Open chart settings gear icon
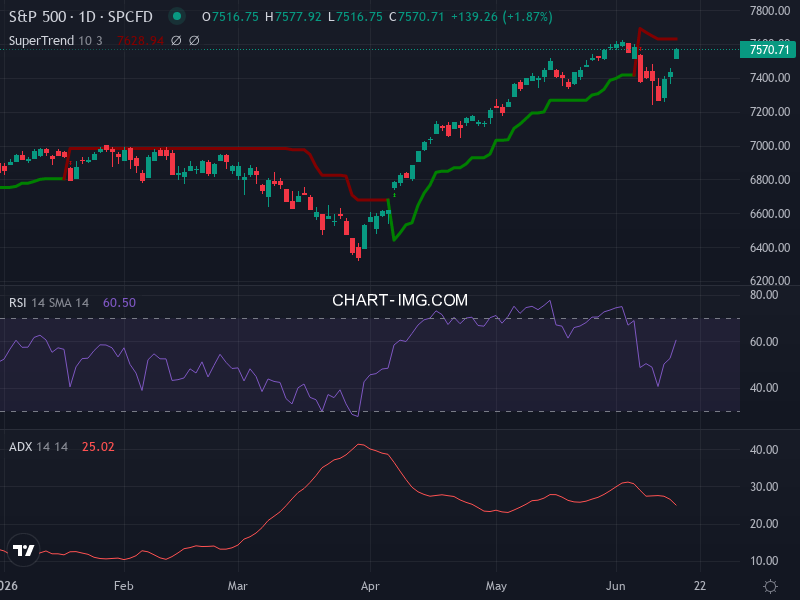Image resolution: width=800 pixels, height=600 pixels. pyautogui.click(x=770, y=586)
